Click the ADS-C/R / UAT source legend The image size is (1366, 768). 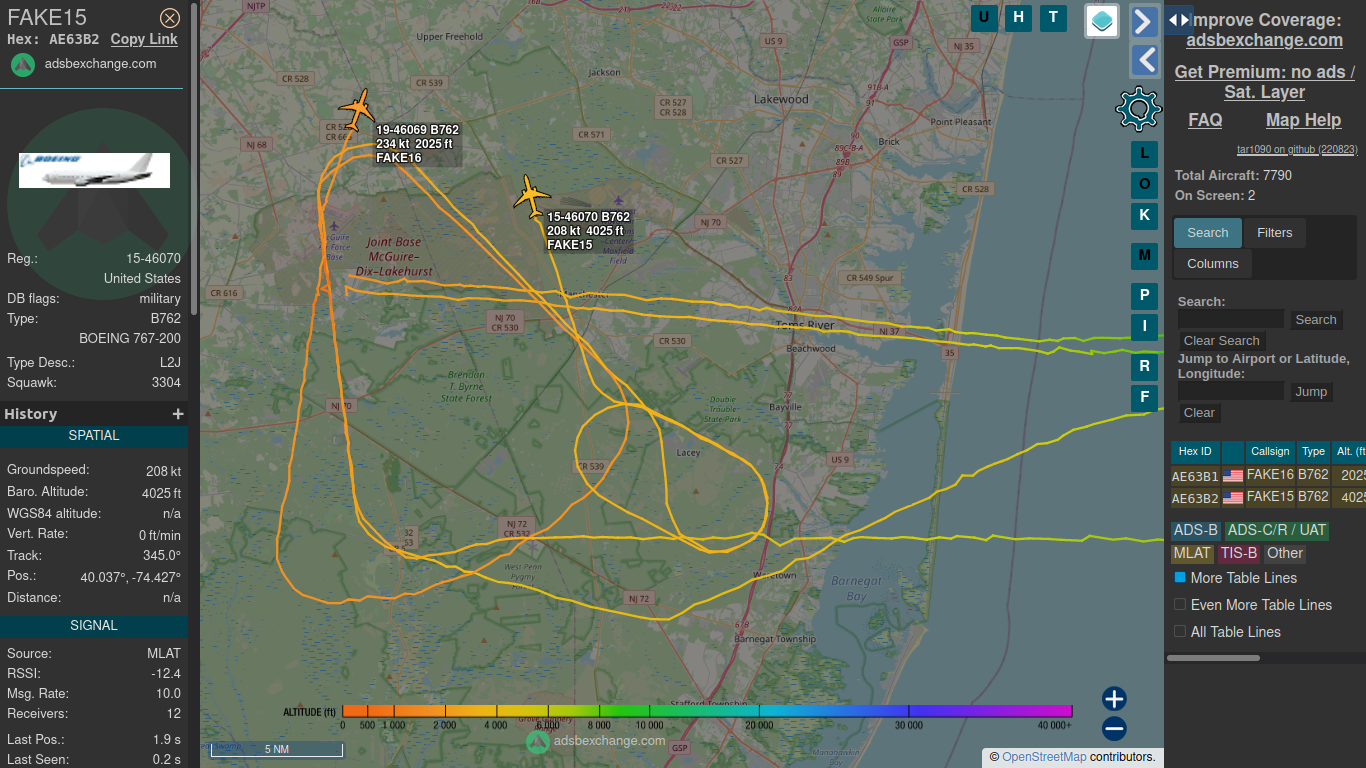pyautogui.click(x=1277, y=530)
